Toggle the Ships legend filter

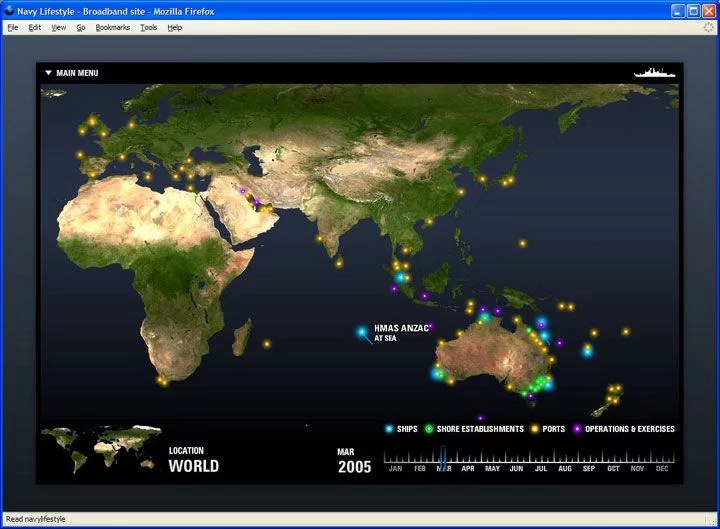coord(401,429)
